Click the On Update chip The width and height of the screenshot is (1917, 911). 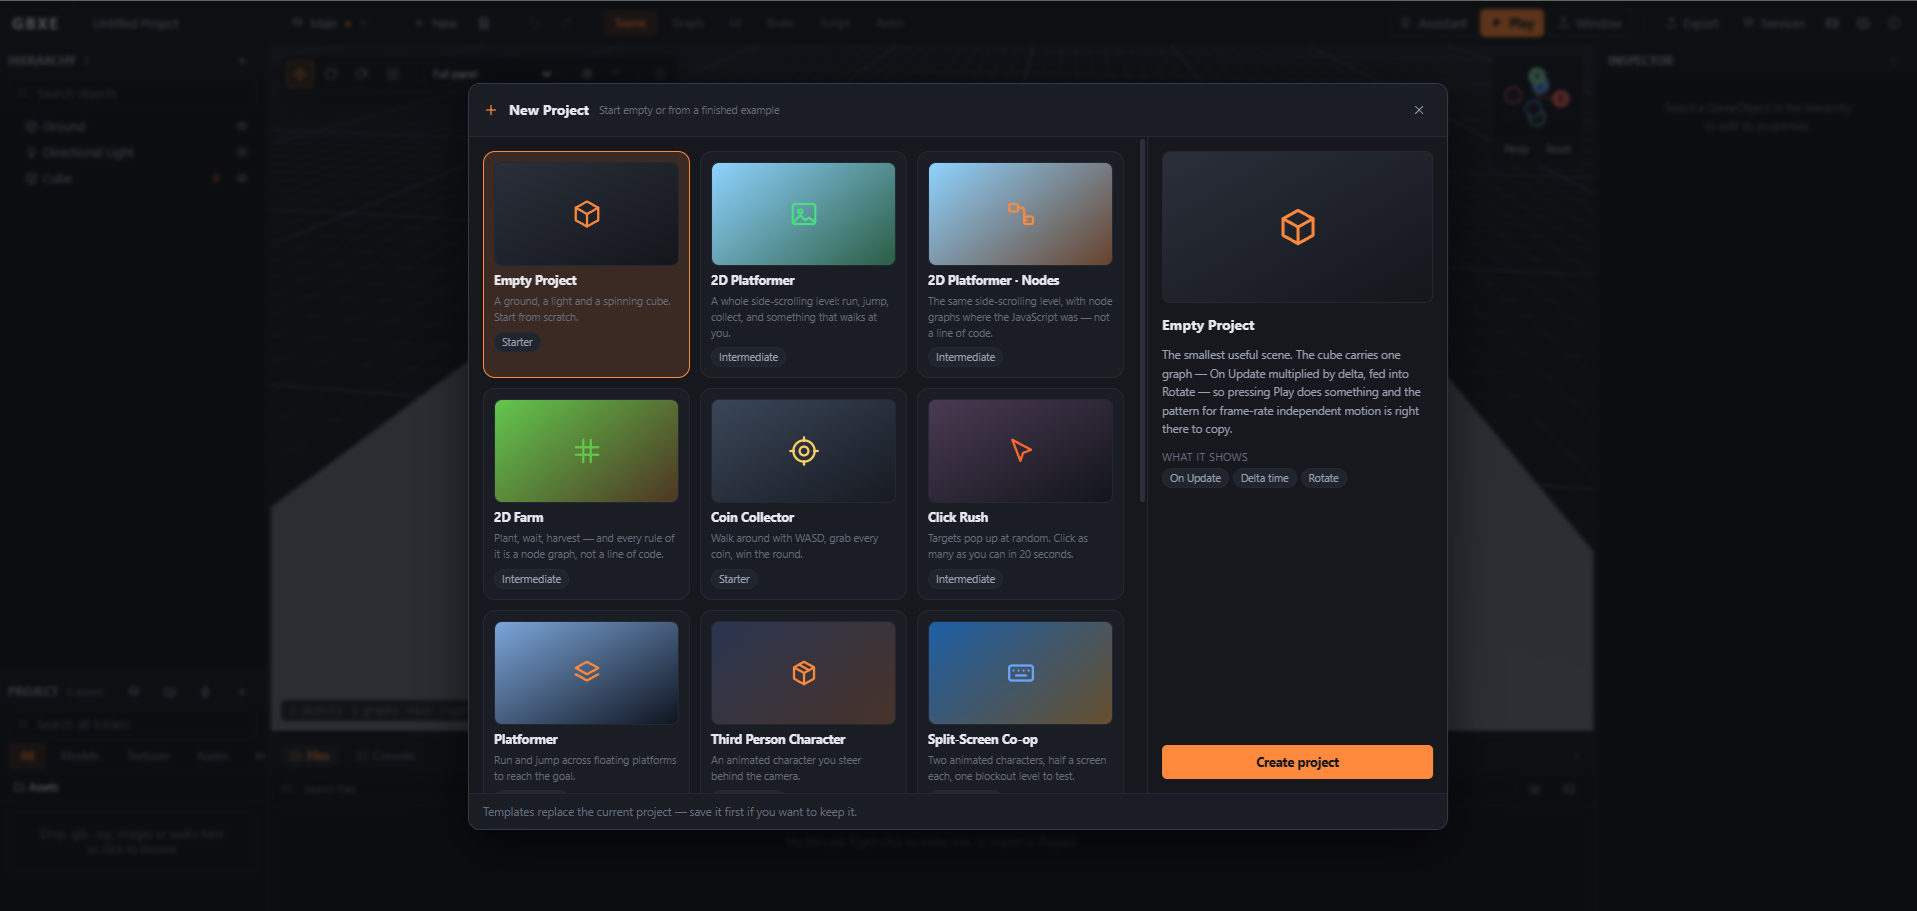point(1195,478)
